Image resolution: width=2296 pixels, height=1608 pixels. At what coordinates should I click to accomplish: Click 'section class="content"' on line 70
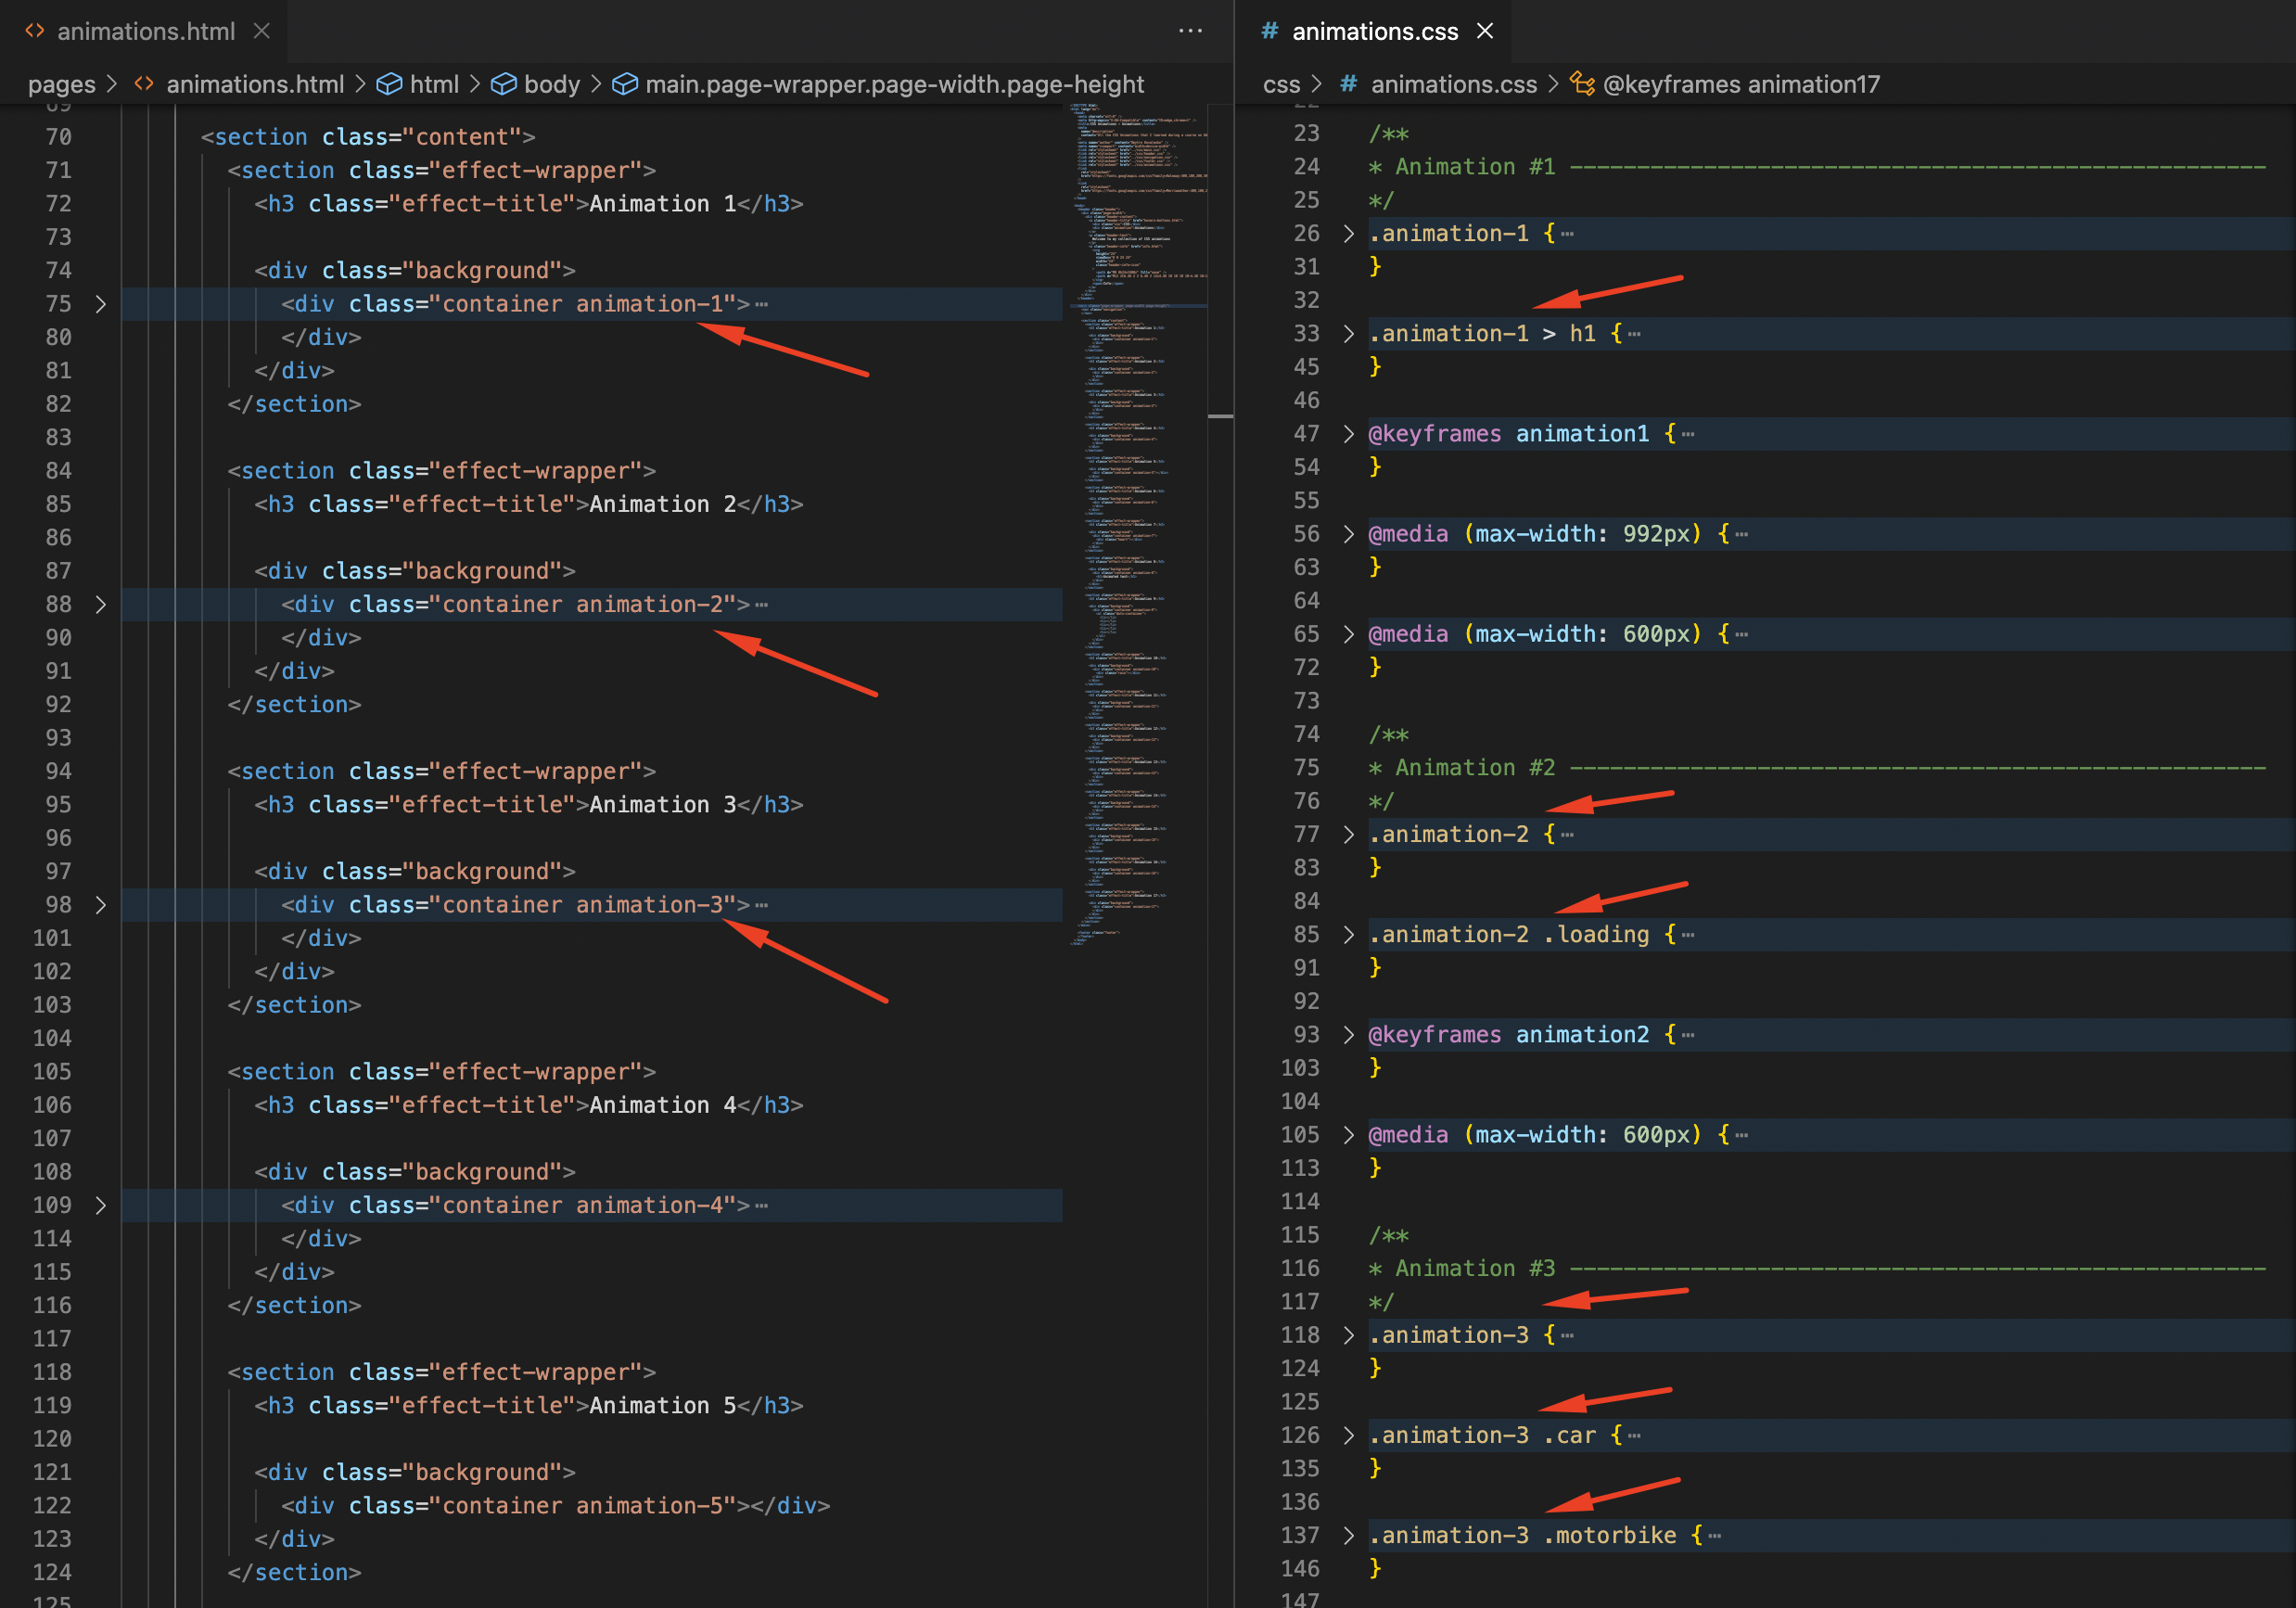[368, 137]
